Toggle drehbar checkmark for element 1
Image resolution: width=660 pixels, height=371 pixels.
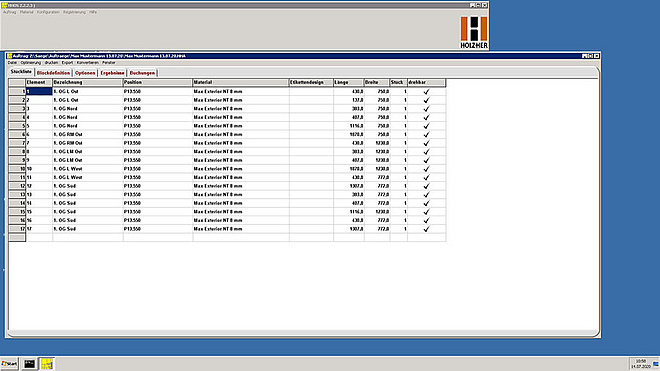(x=426, y=91)
